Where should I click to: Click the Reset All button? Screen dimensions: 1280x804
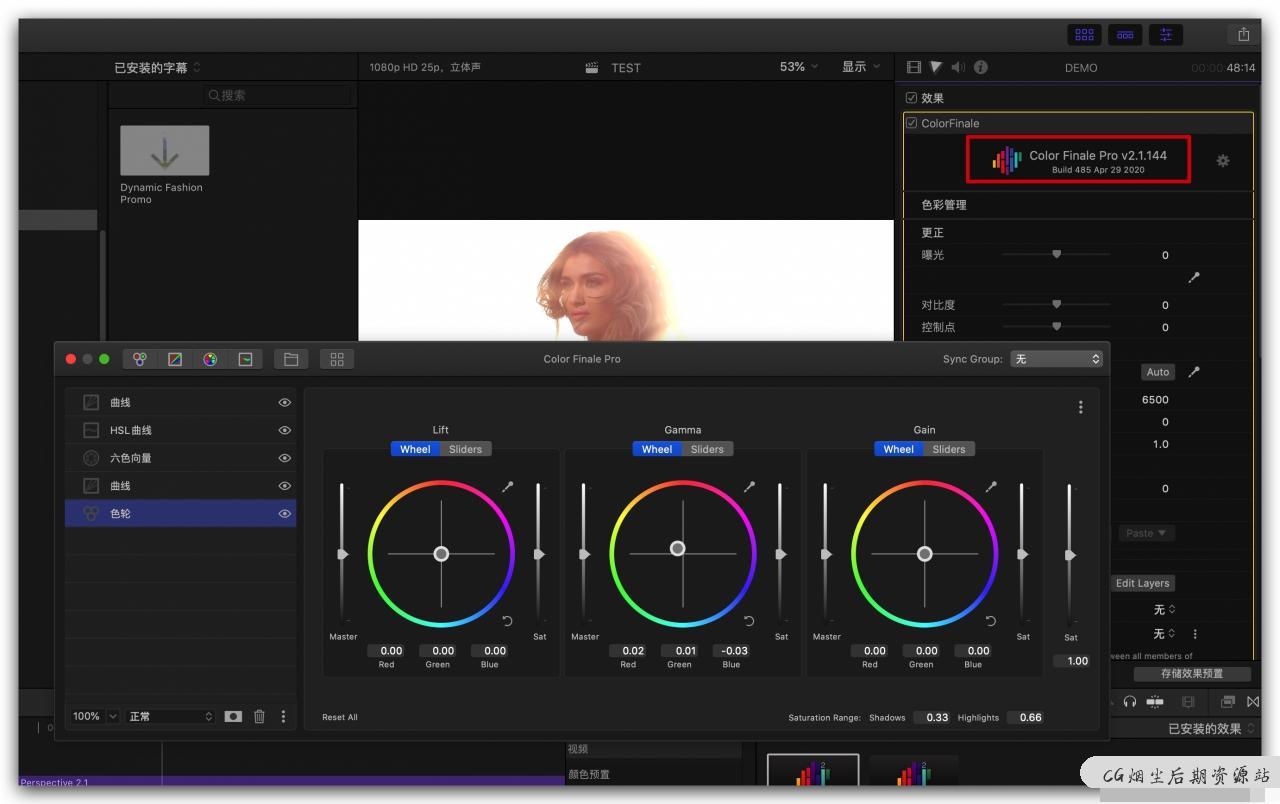(340, 717)
